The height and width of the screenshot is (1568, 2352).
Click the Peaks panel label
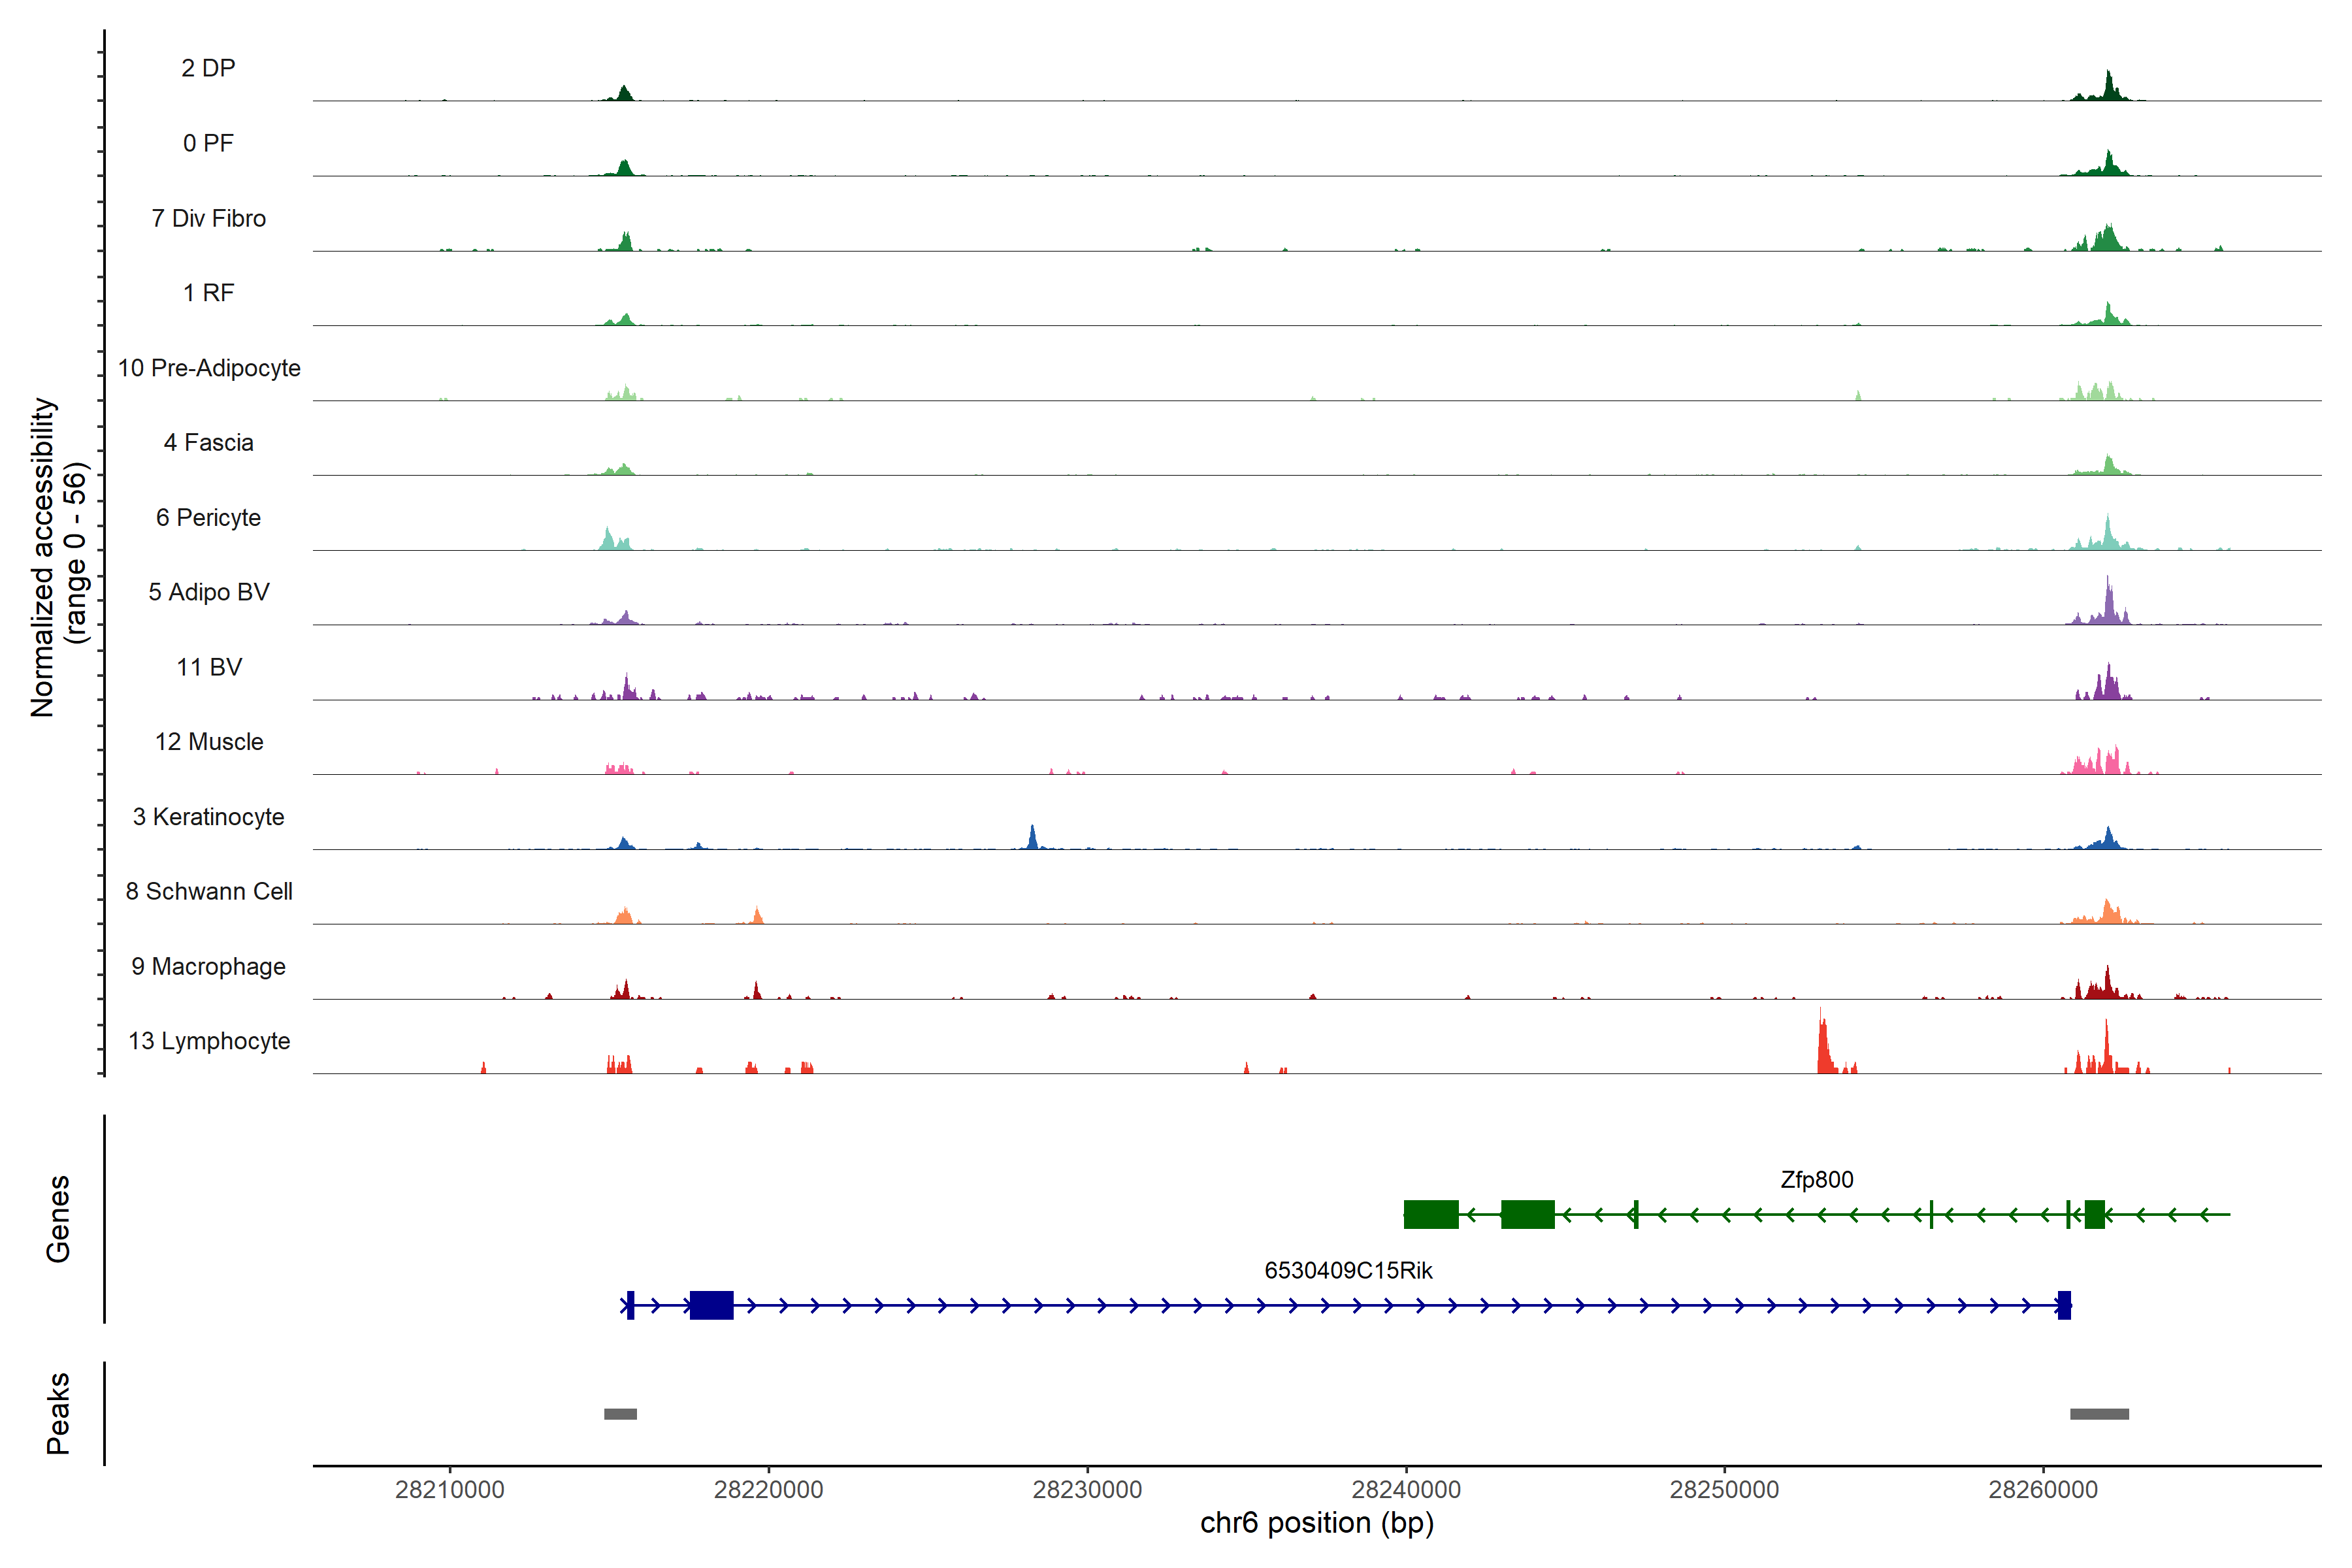[58, 1413]
